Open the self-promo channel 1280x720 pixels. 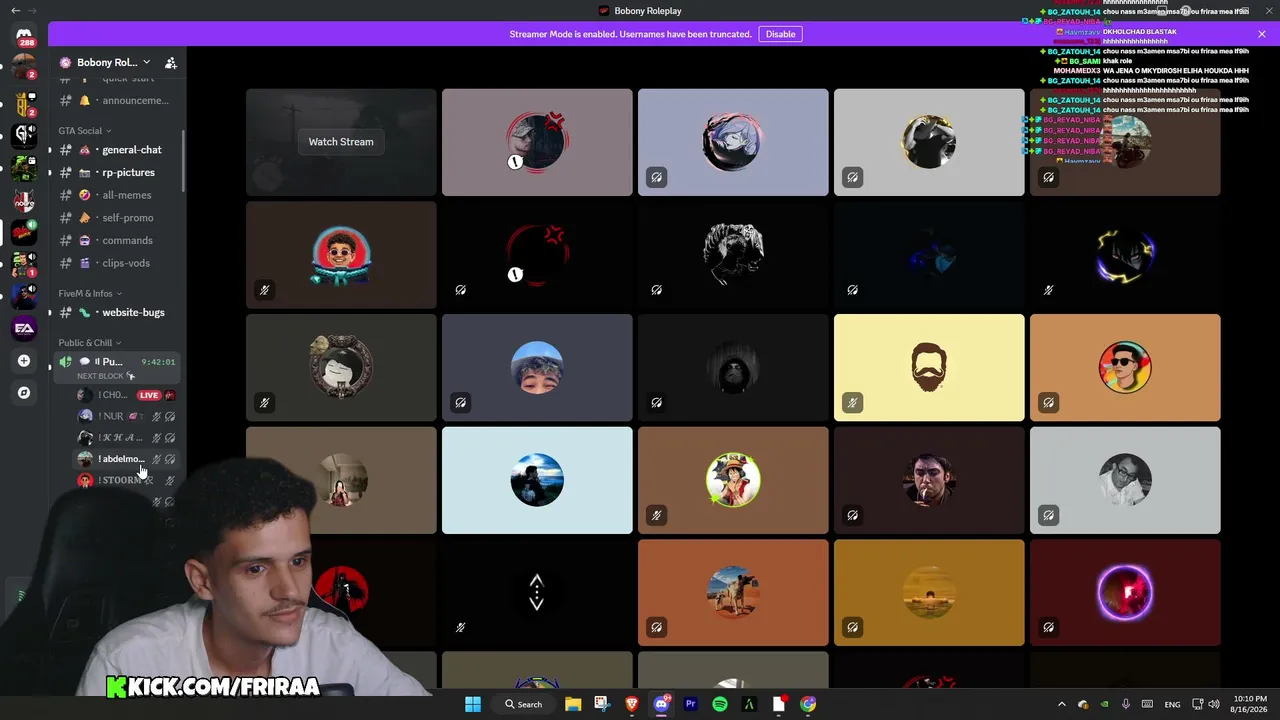[x=118, y=217]
